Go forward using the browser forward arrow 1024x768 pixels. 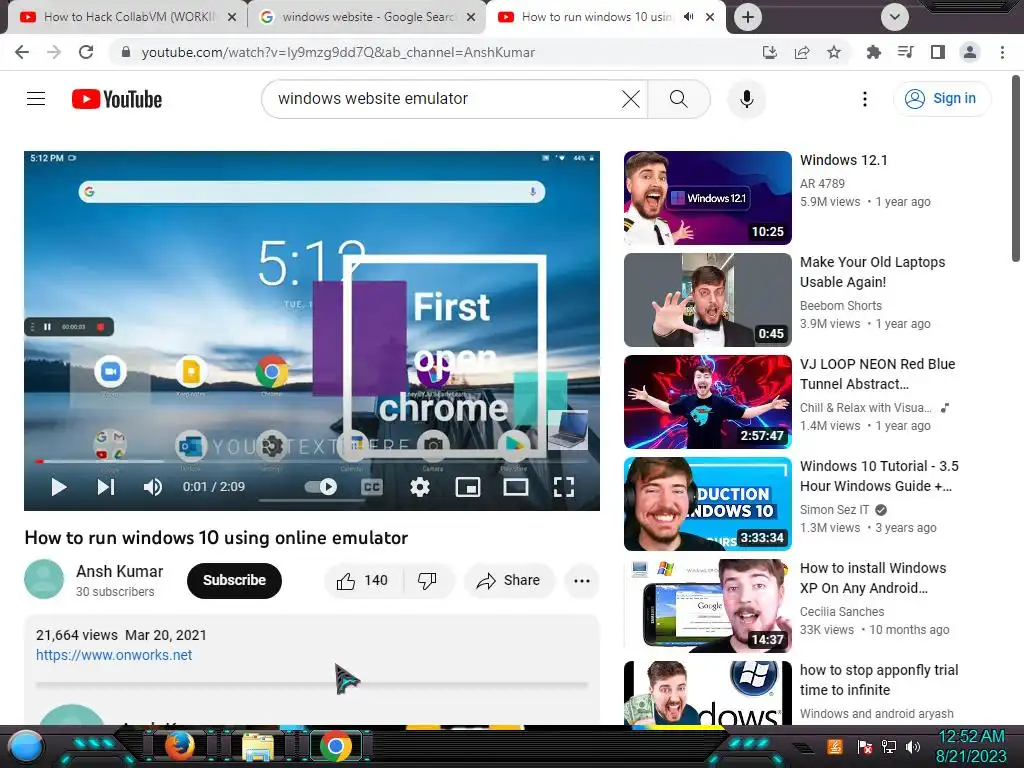point(54,52)
